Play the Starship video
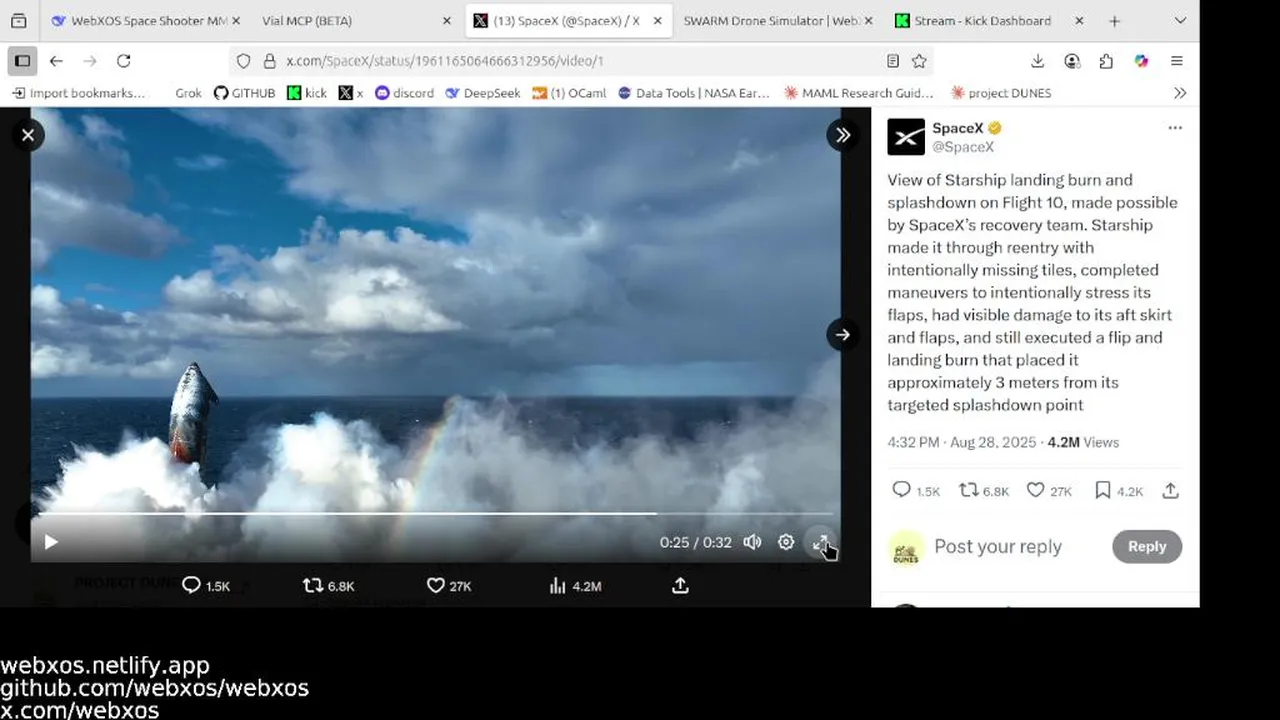1280x720 pixels. tap(51, 542)
